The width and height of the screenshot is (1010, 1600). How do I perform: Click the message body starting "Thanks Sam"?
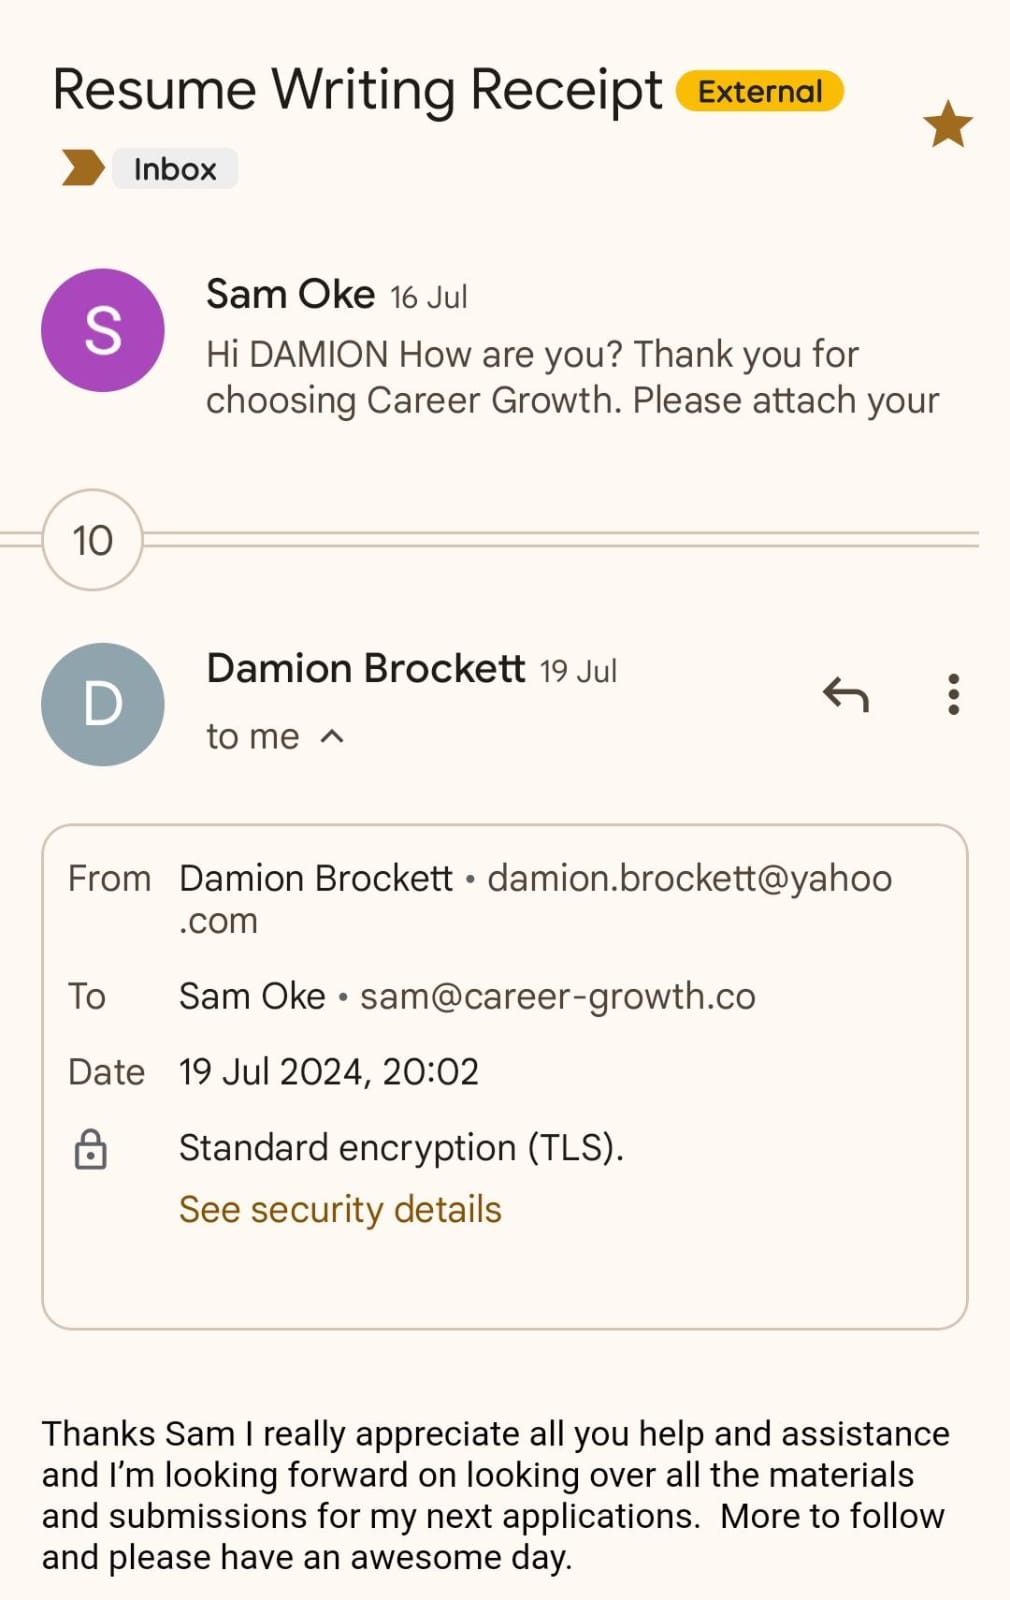click(495, 1495)
